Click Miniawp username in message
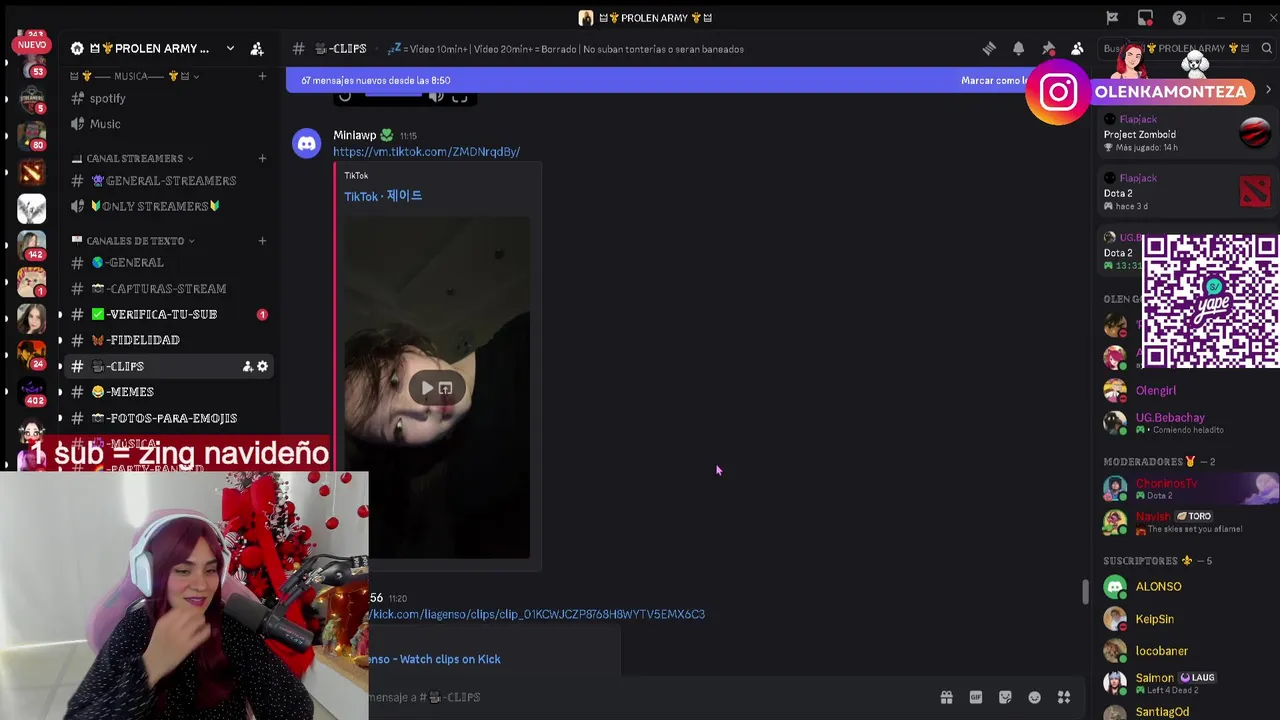This screenshot has height=720, width=1280. (354, 135)
